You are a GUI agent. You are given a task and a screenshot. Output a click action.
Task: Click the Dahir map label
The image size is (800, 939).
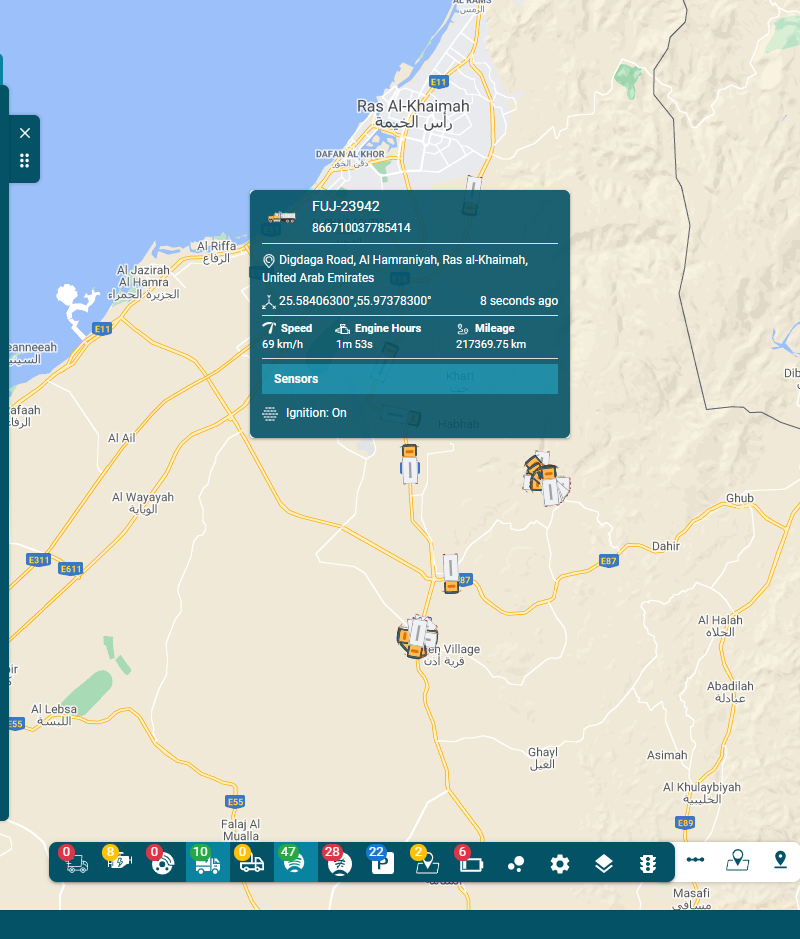point(666,546)
